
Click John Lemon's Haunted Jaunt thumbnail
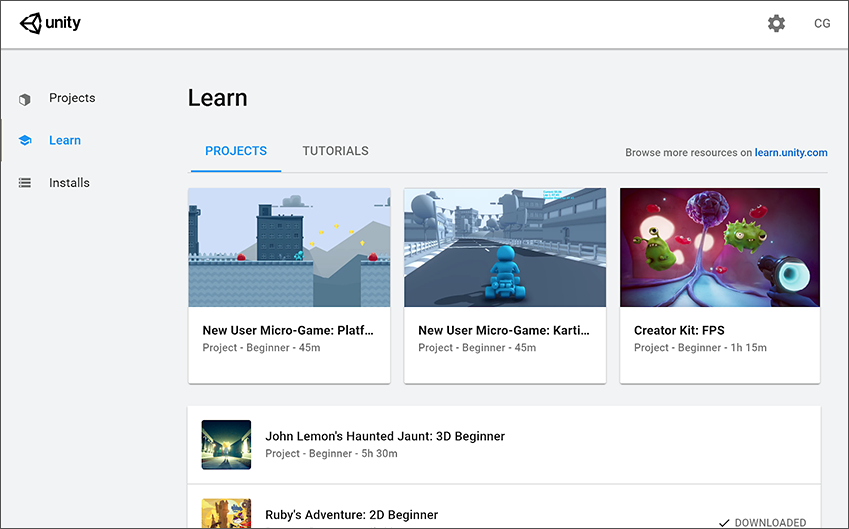click(x=226, y=444)
